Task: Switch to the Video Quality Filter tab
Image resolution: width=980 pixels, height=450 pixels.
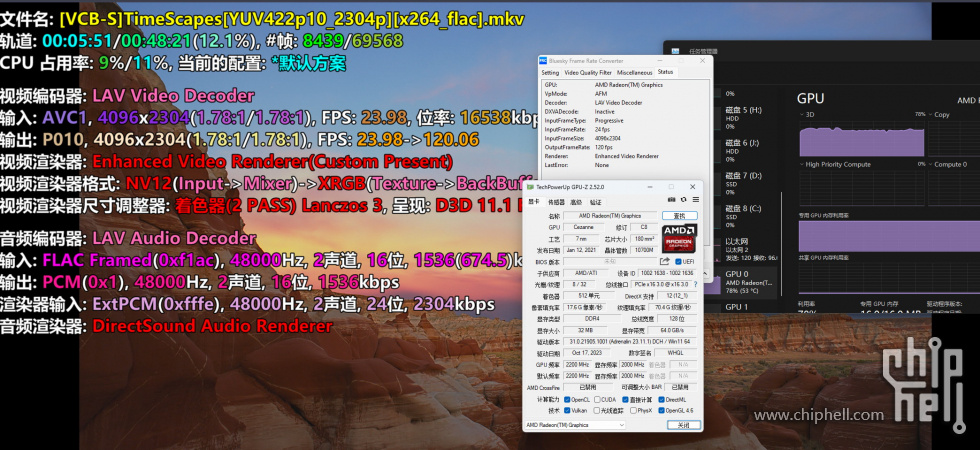Action: (588, 72)
